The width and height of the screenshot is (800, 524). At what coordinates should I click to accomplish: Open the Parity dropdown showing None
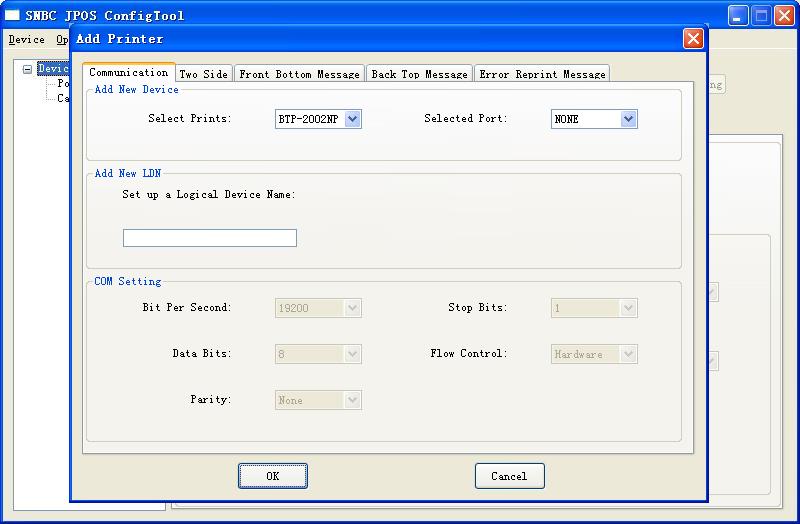[318, 400]
